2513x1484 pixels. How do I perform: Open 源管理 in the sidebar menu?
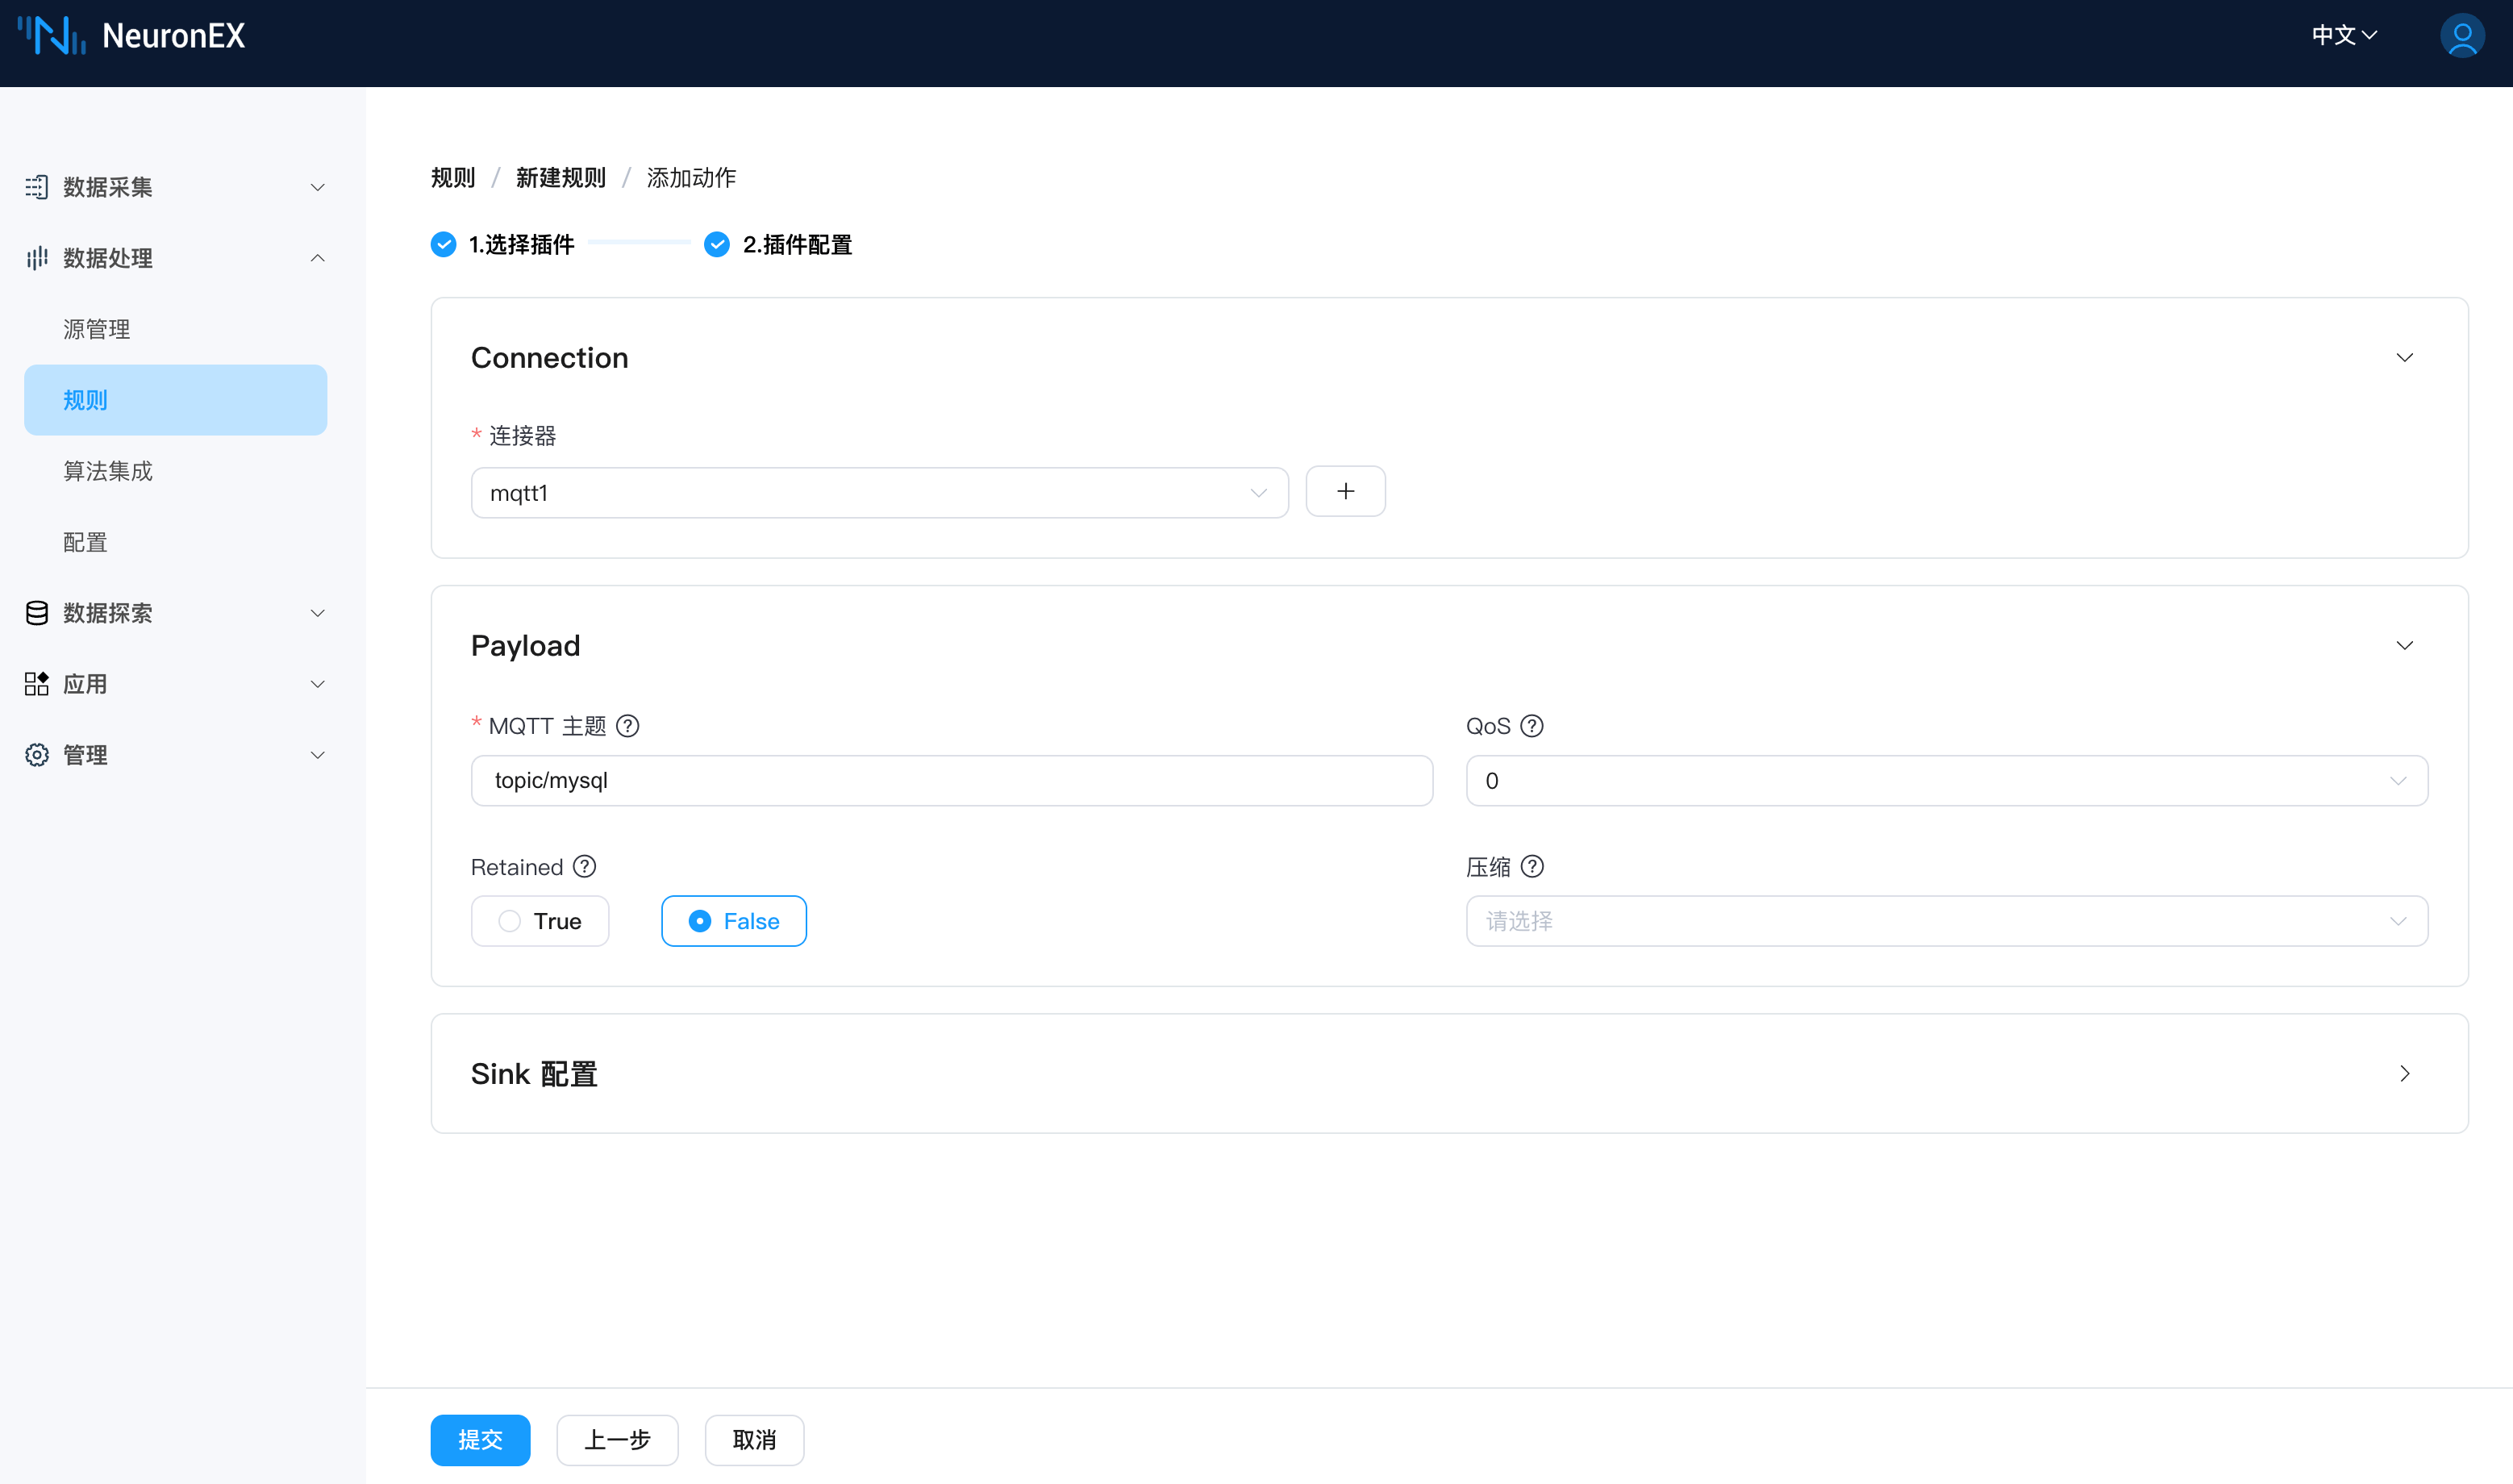pos(97,329)
